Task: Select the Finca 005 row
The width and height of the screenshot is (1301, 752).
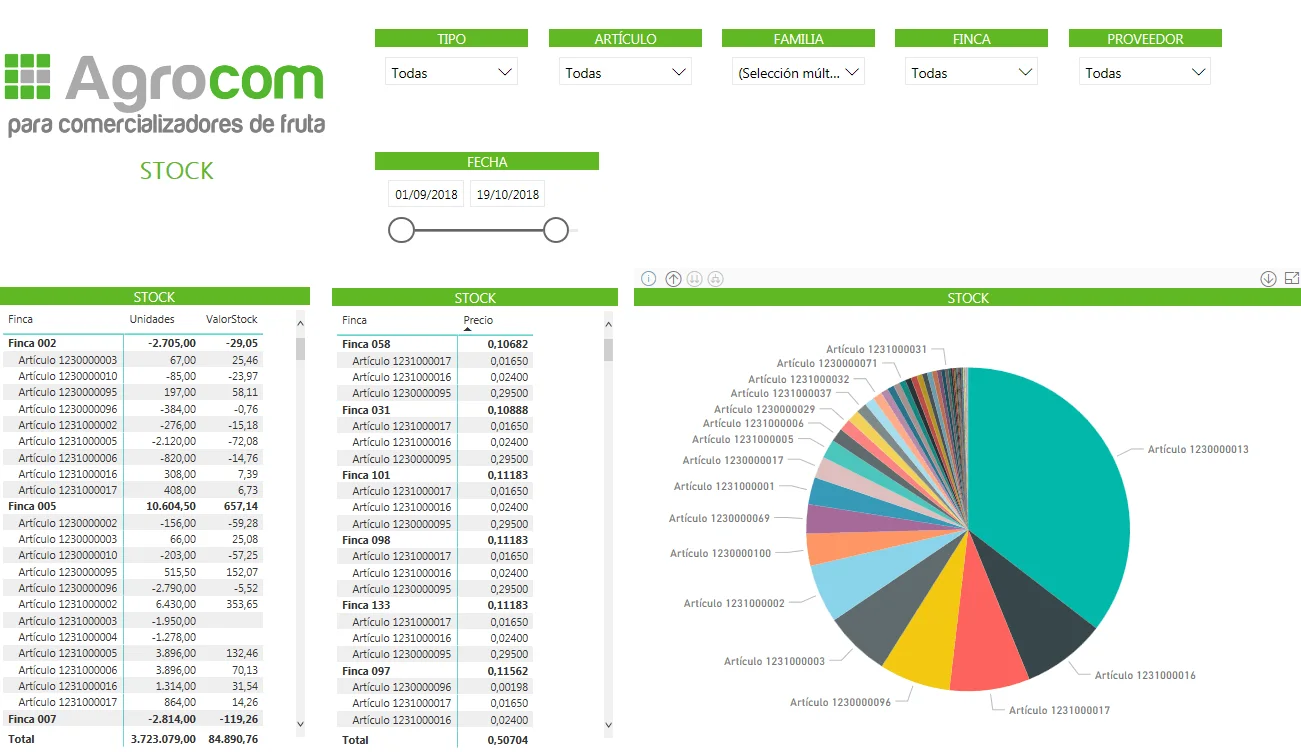Action: (x=133, y=506)
